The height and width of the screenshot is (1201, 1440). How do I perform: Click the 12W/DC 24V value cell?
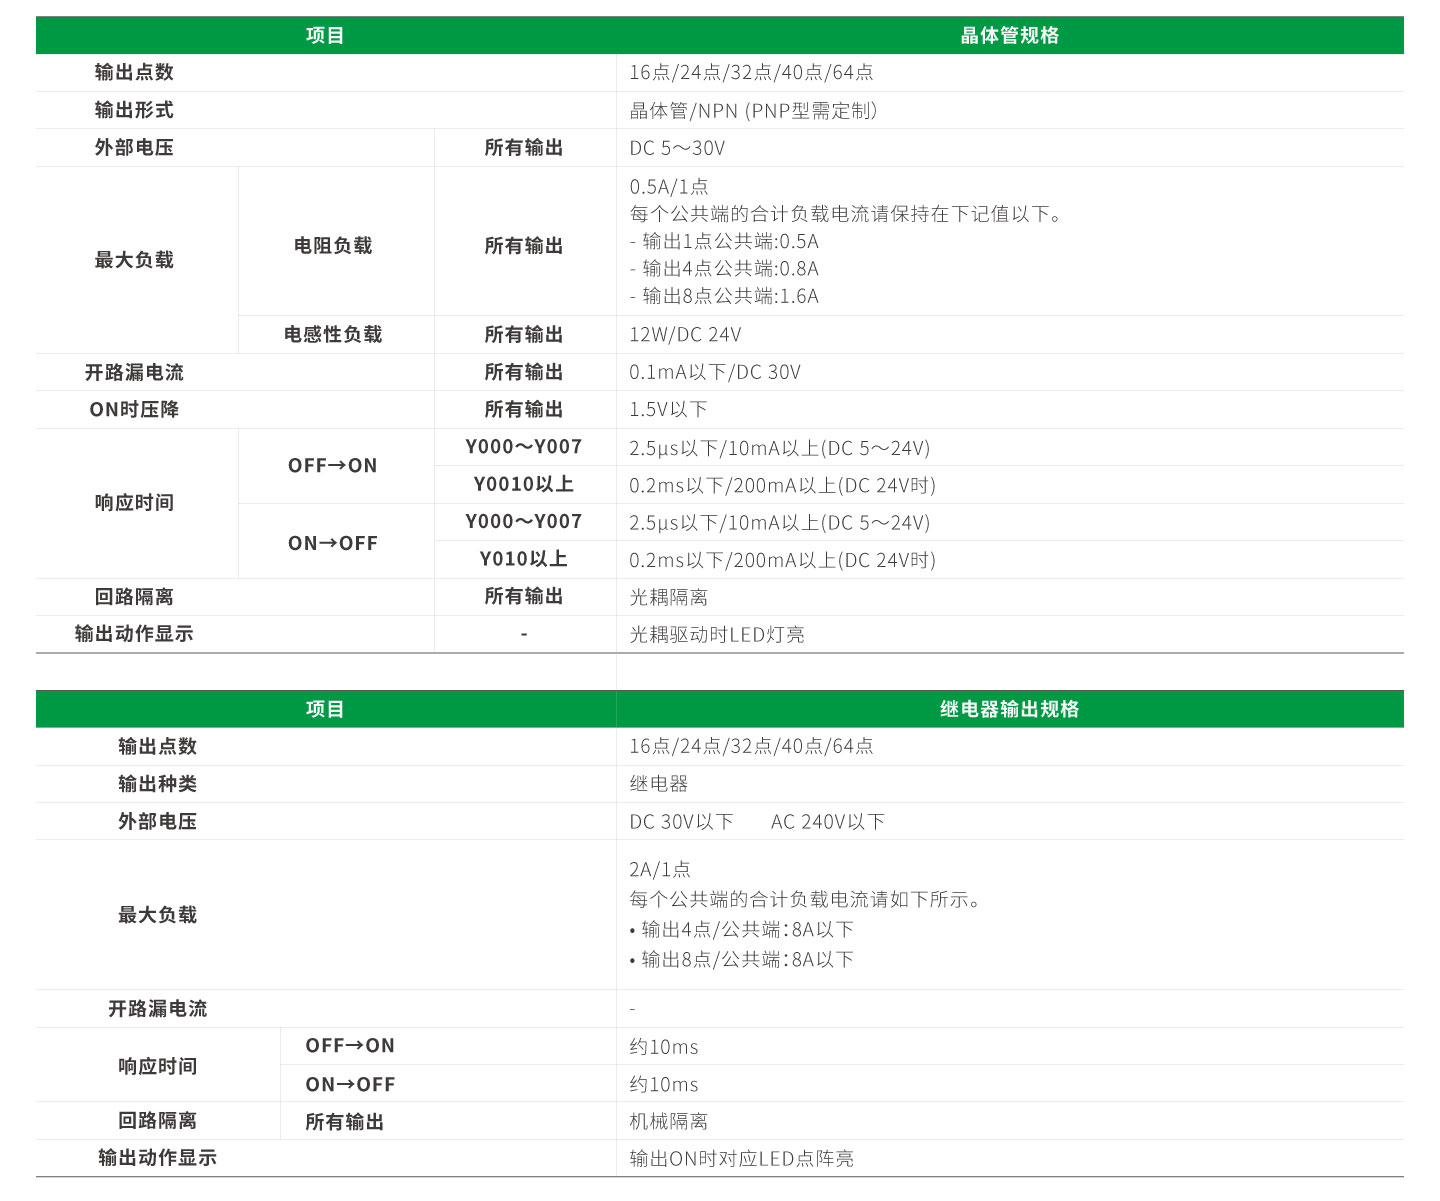pyautogui.click(x=687, y=334)
